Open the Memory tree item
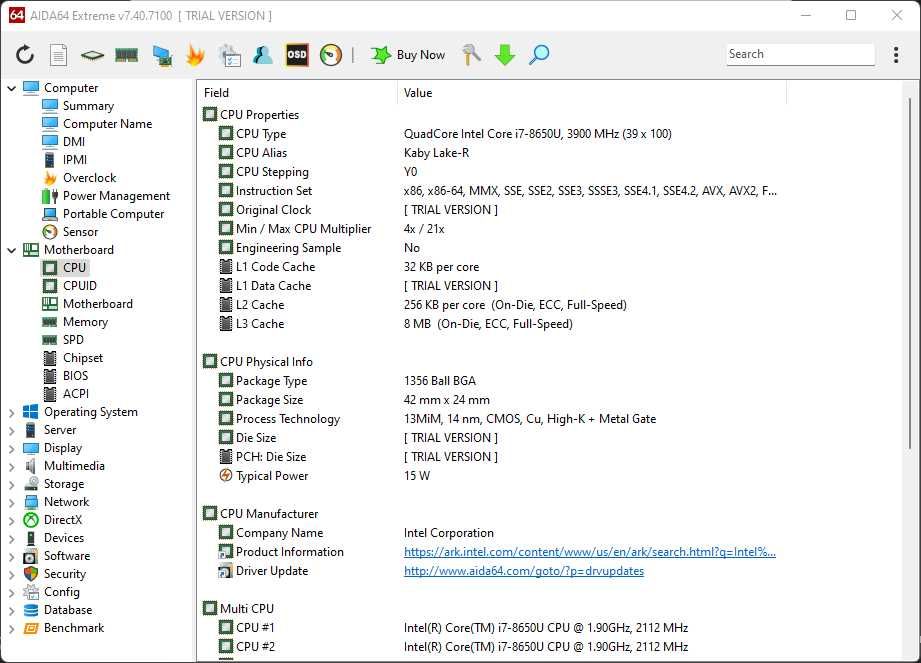 [x=85, y=322]
